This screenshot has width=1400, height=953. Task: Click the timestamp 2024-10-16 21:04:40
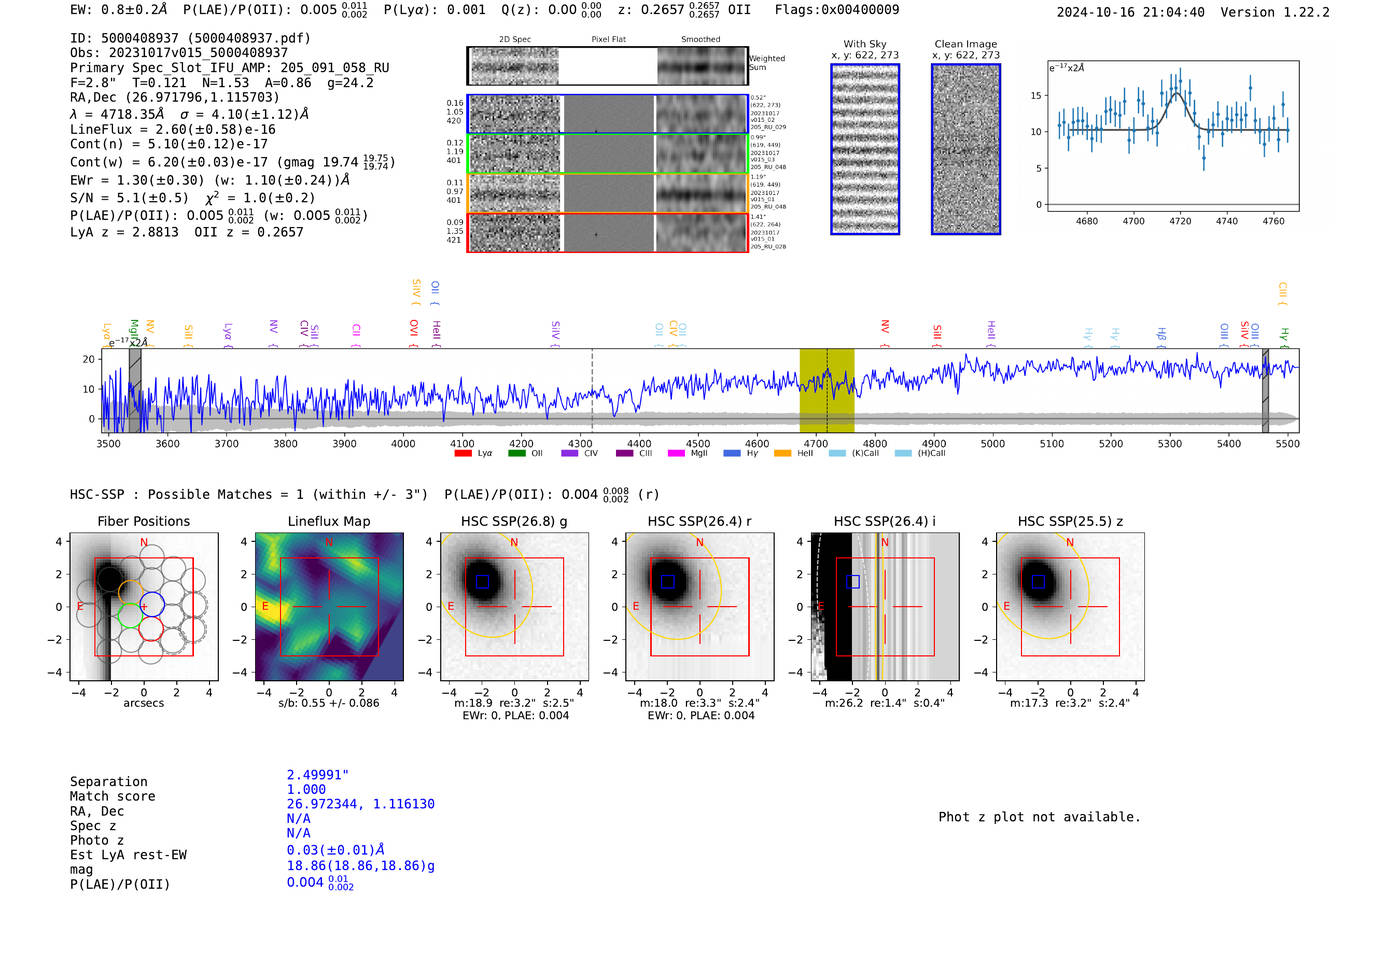pyautogui.click(x=1131, y=12)
